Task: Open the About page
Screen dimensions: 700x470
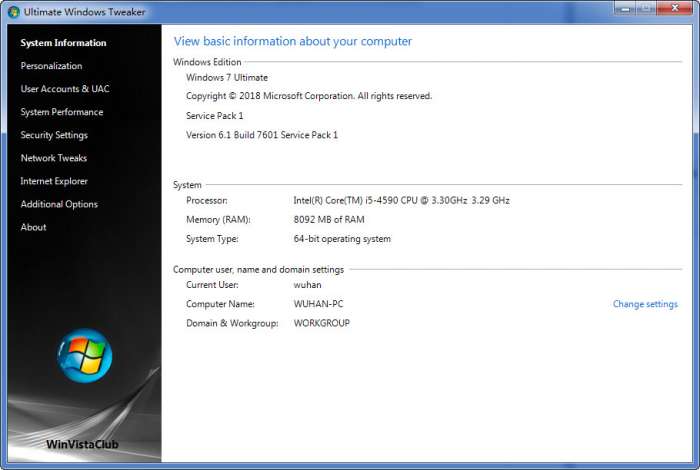Action: pyautogui.click(x=33, y=227)
